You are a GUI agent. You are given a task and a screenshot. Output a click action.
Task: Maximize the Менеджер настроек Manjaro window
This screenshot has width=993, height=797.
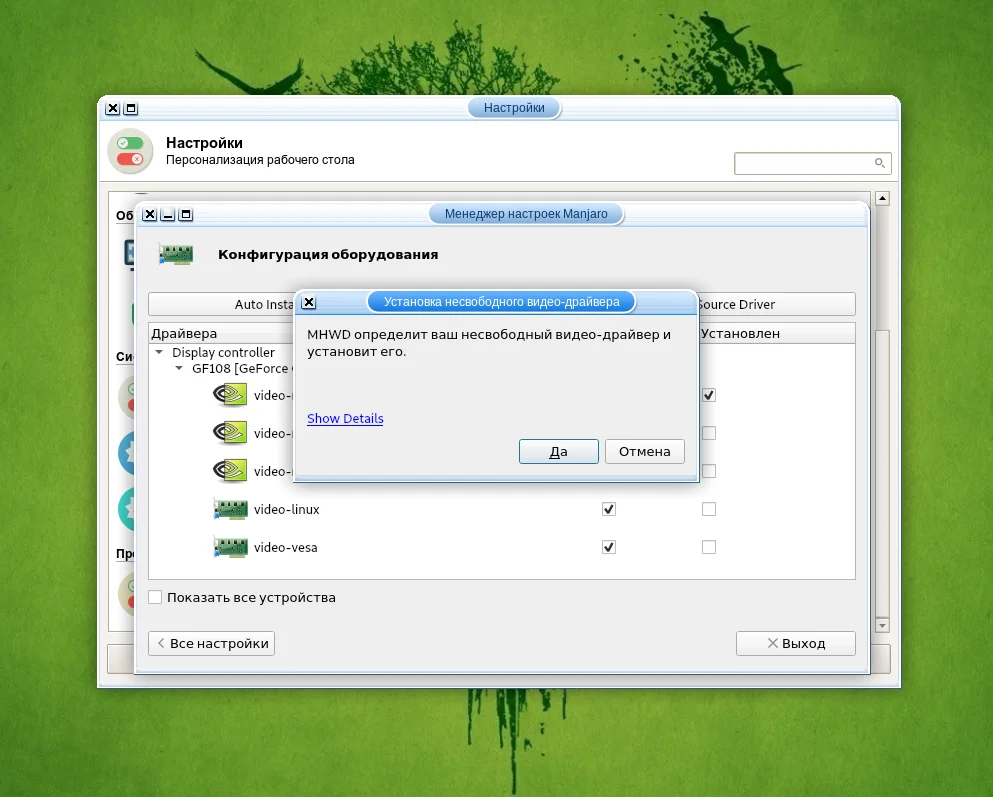point(186,215)
